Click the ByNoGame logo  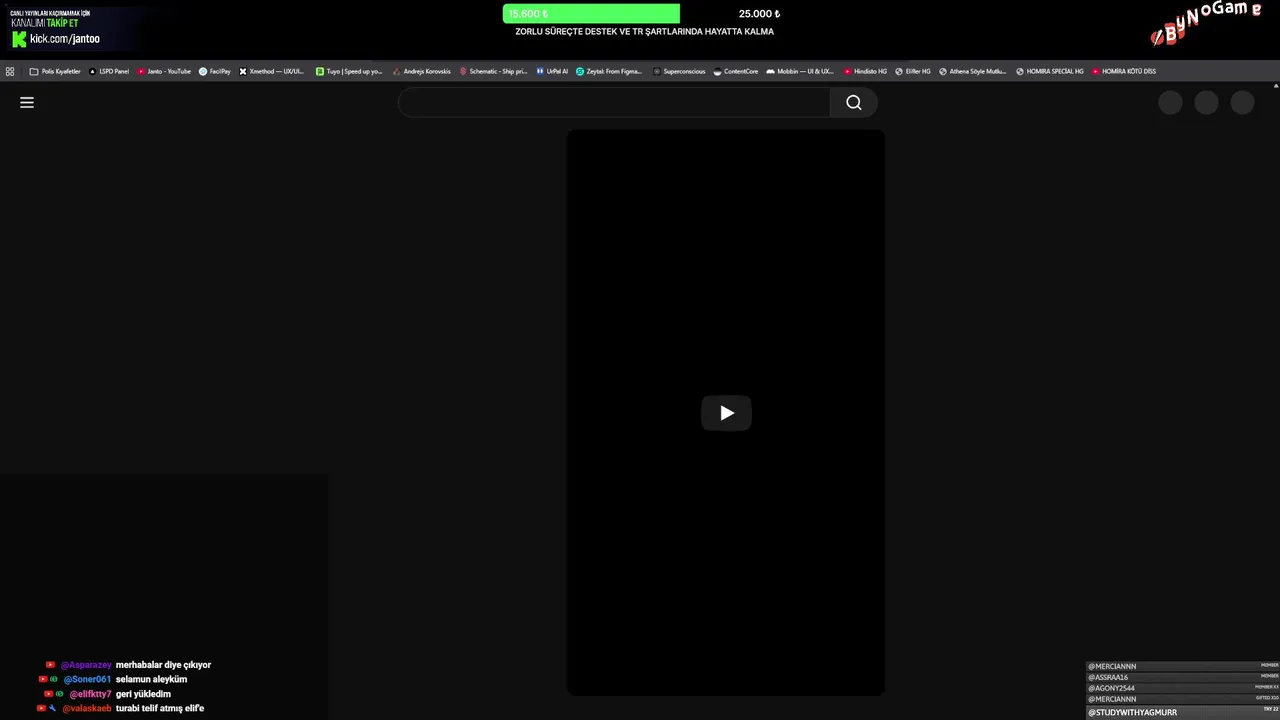(x=1205, y=24)
